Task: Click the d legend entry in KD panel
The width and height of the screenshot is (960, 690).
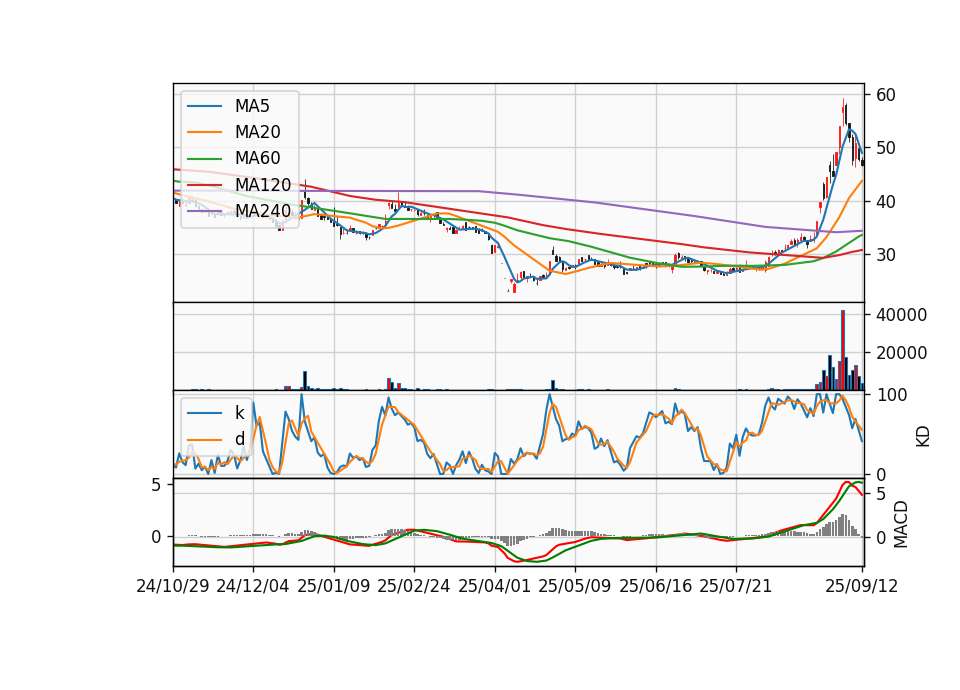Action: coord(239,439)
